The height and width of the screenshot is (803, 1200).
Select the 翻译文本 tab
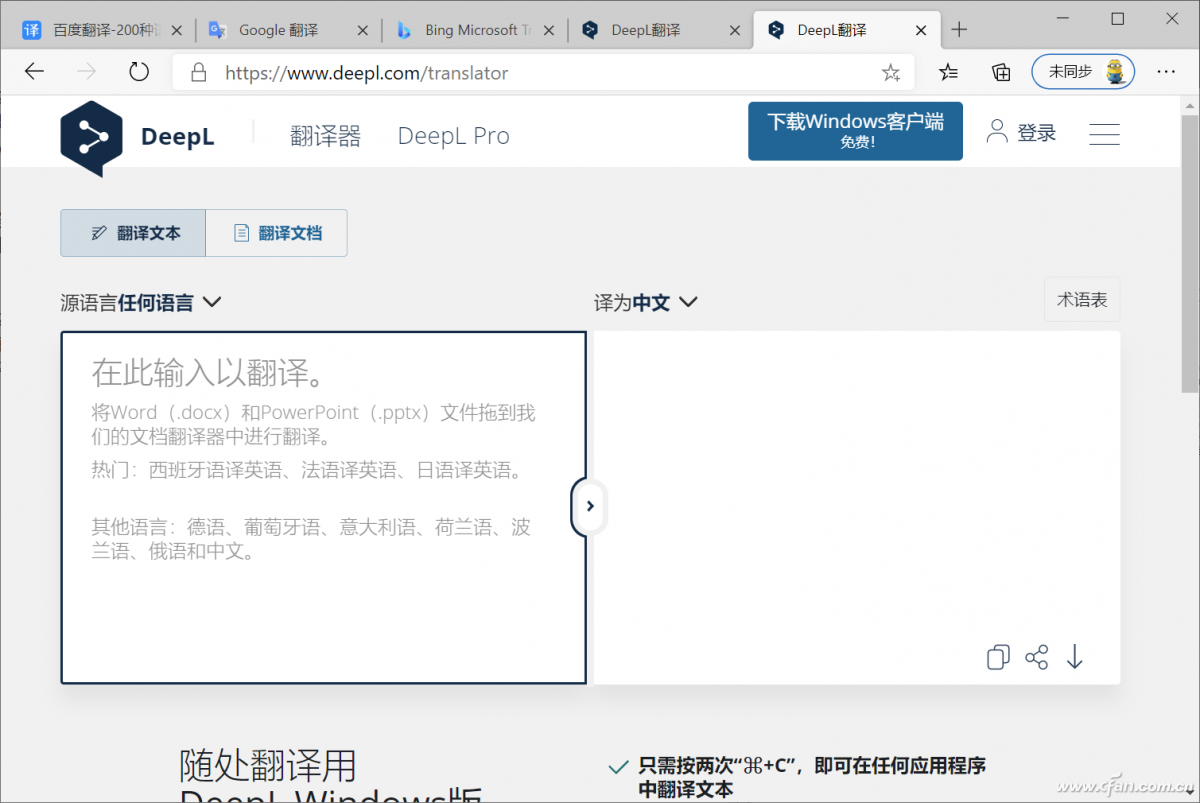click(133, 233)
